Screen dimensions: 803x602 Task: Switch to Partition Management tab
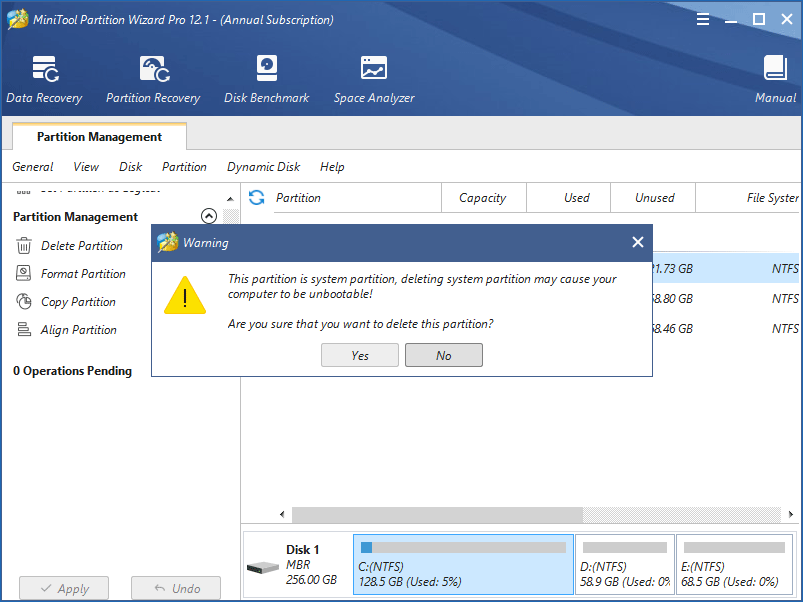tap(99, 137)
